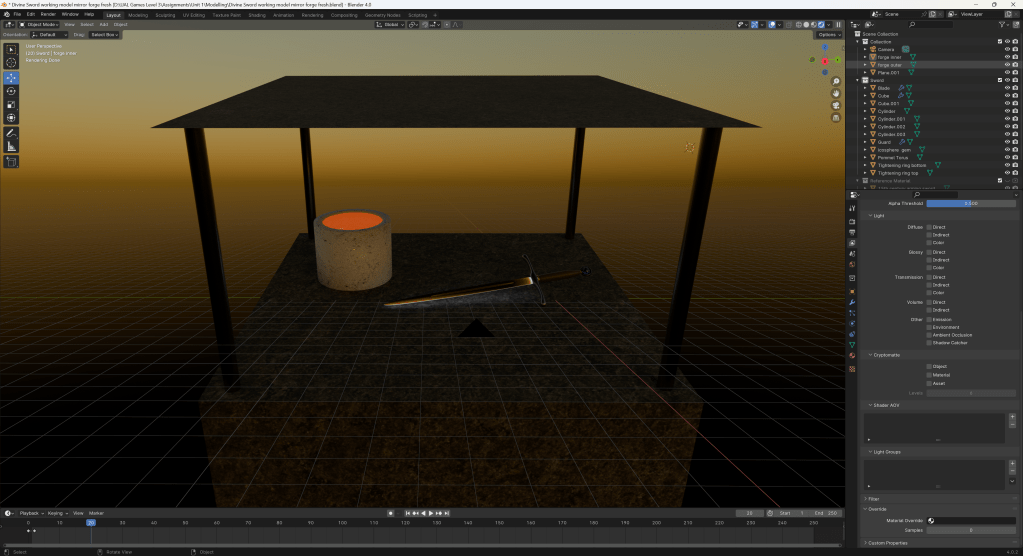Select the Move tool in toolbar

(11, 77)
